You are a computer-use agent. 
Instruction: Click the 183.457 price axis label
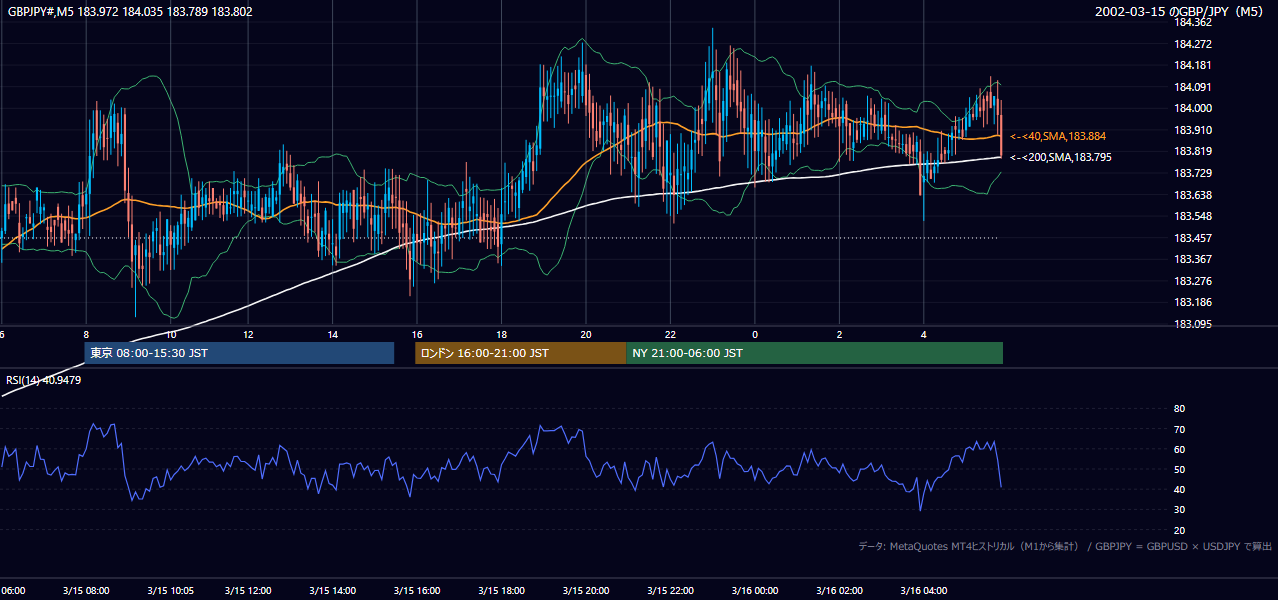point(1193,238)
